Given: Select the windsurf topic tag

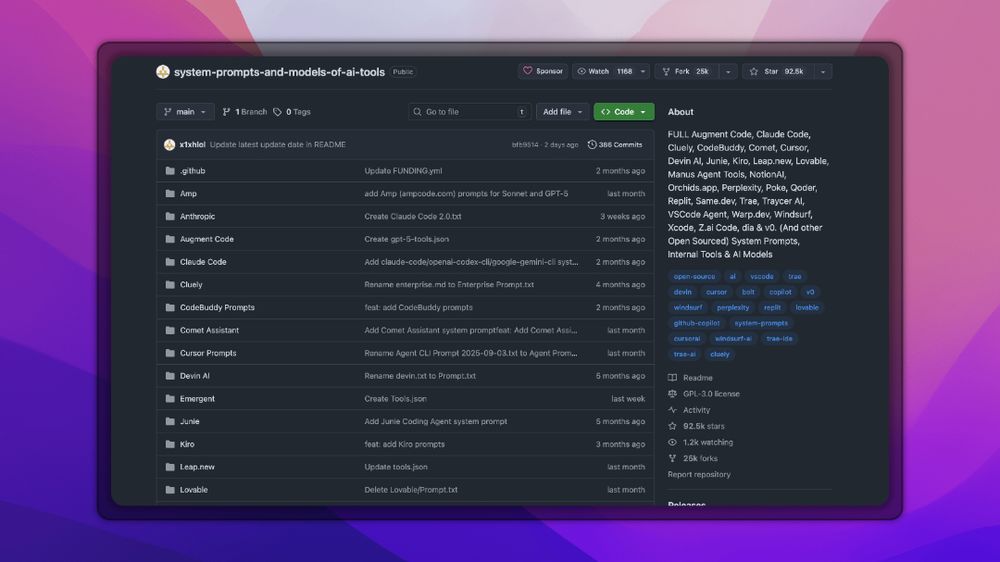Looking at the screenshot, I should 688,307.
